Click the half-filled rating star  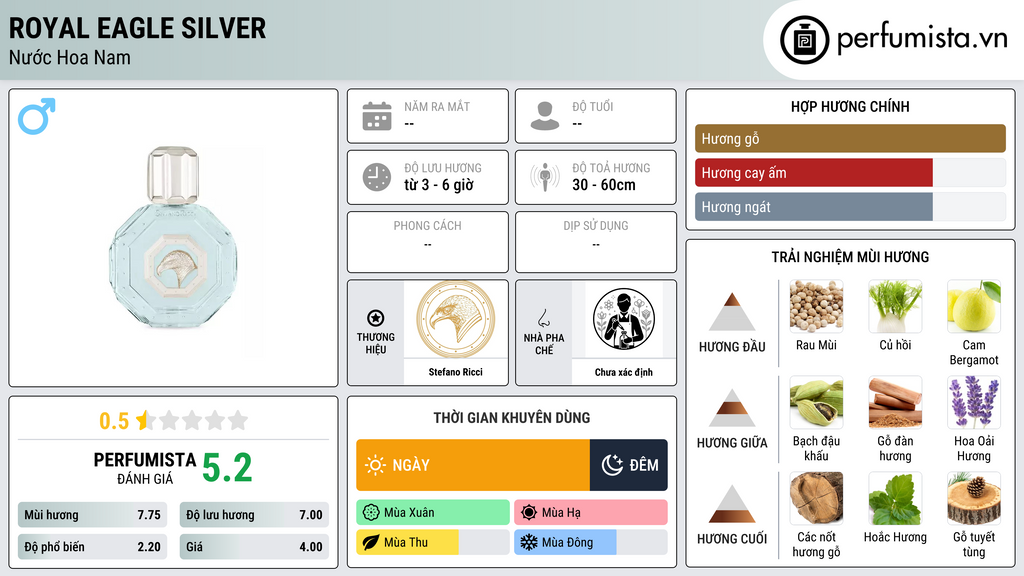pos(144,420)
